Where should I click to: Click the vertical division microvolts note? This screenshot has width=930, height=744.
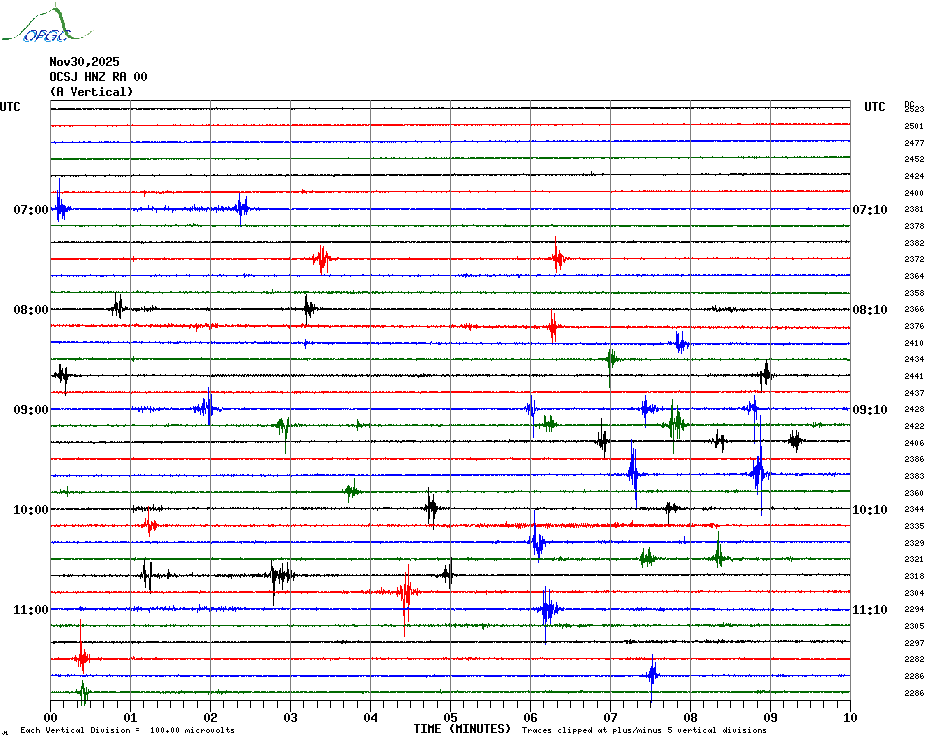point(128,730)
